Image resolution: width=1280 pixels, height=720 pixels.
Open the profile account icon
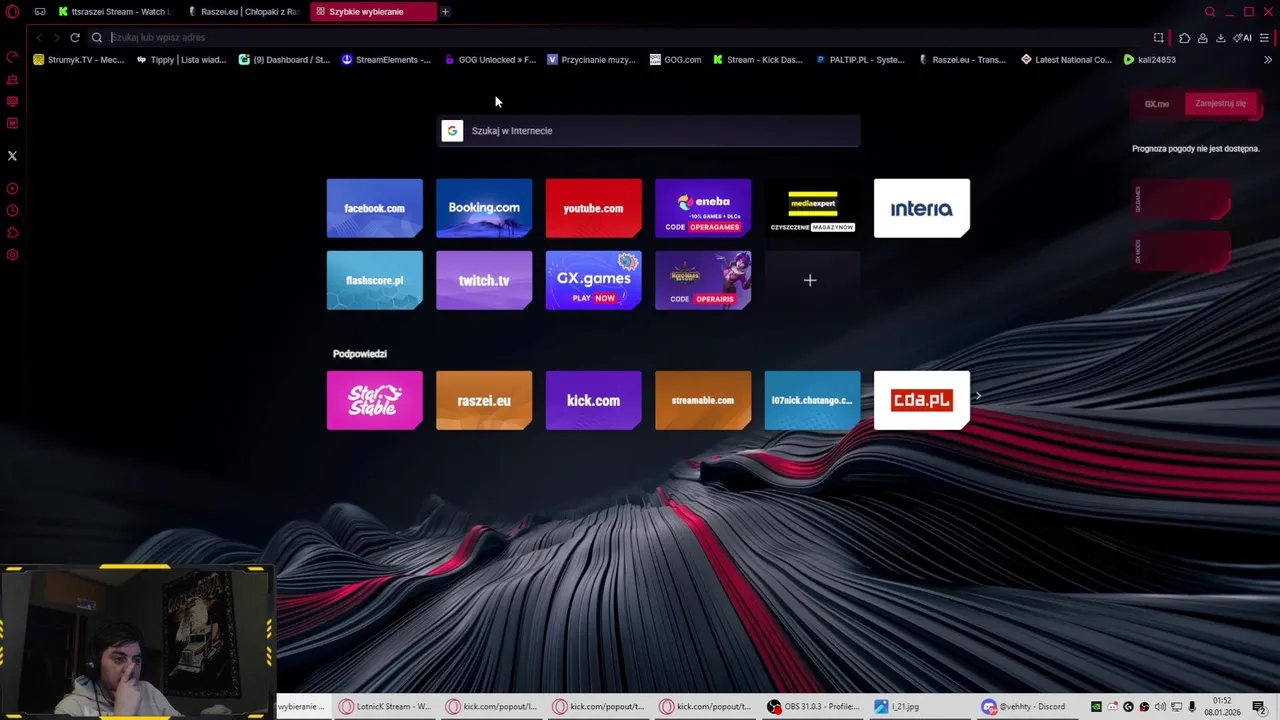click(x=1203, y=38)
